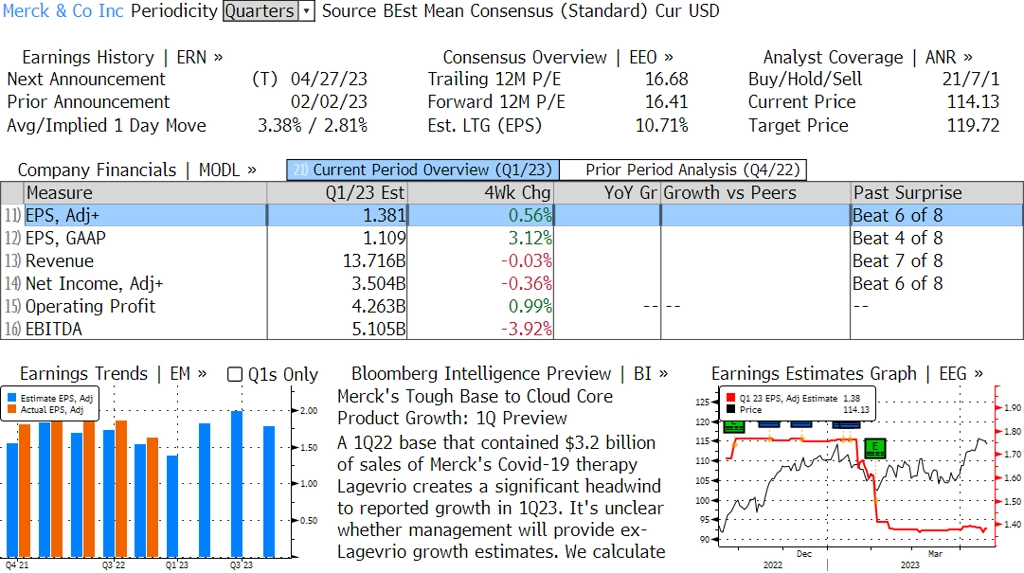Open Merck & Co Inc company link
The height and width of the screenshot is (573, 1024).
click(63, 11)
